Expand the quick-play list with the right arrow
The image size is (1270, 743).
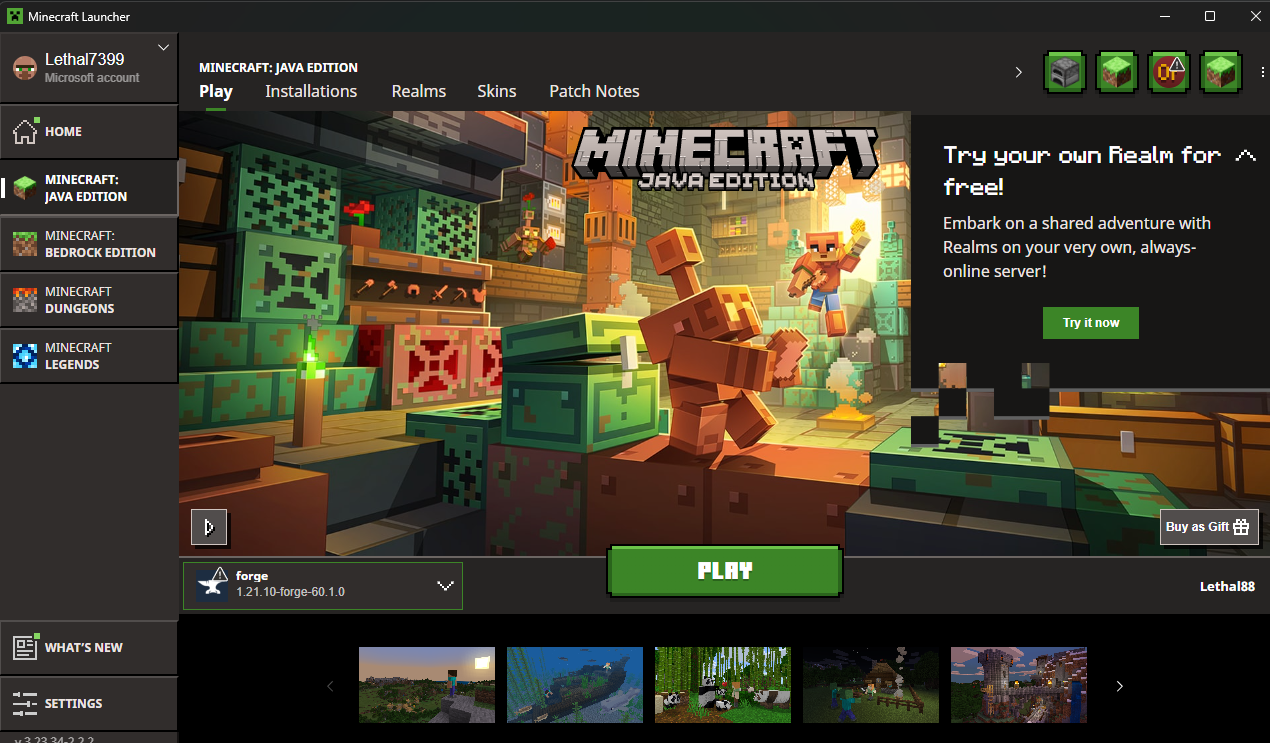(x=1019, y=72)
